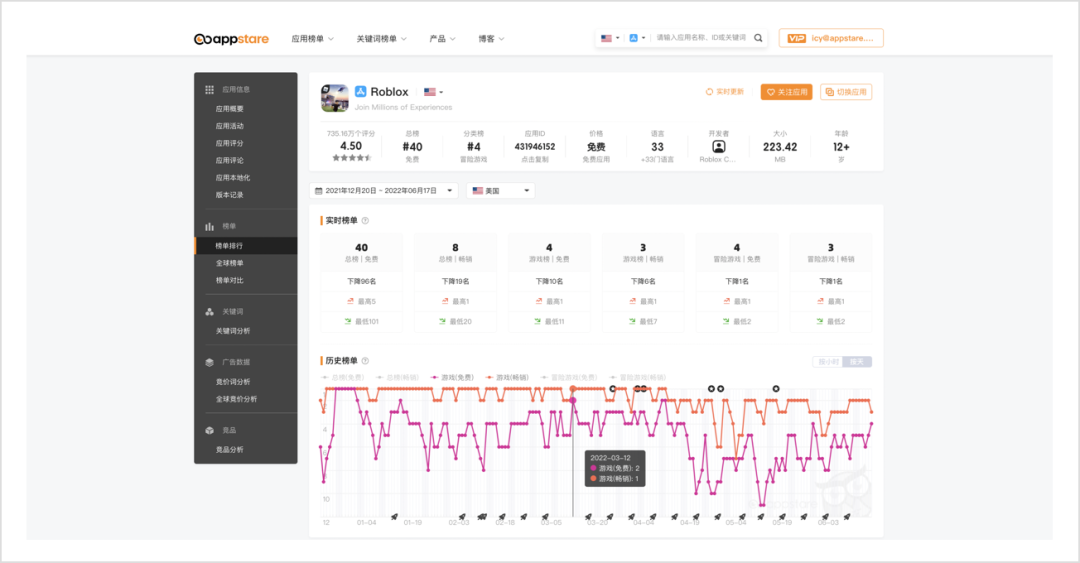Click the first rocket marker on chart axis
Screen dimensions: 1080x563
coord(394,517)
